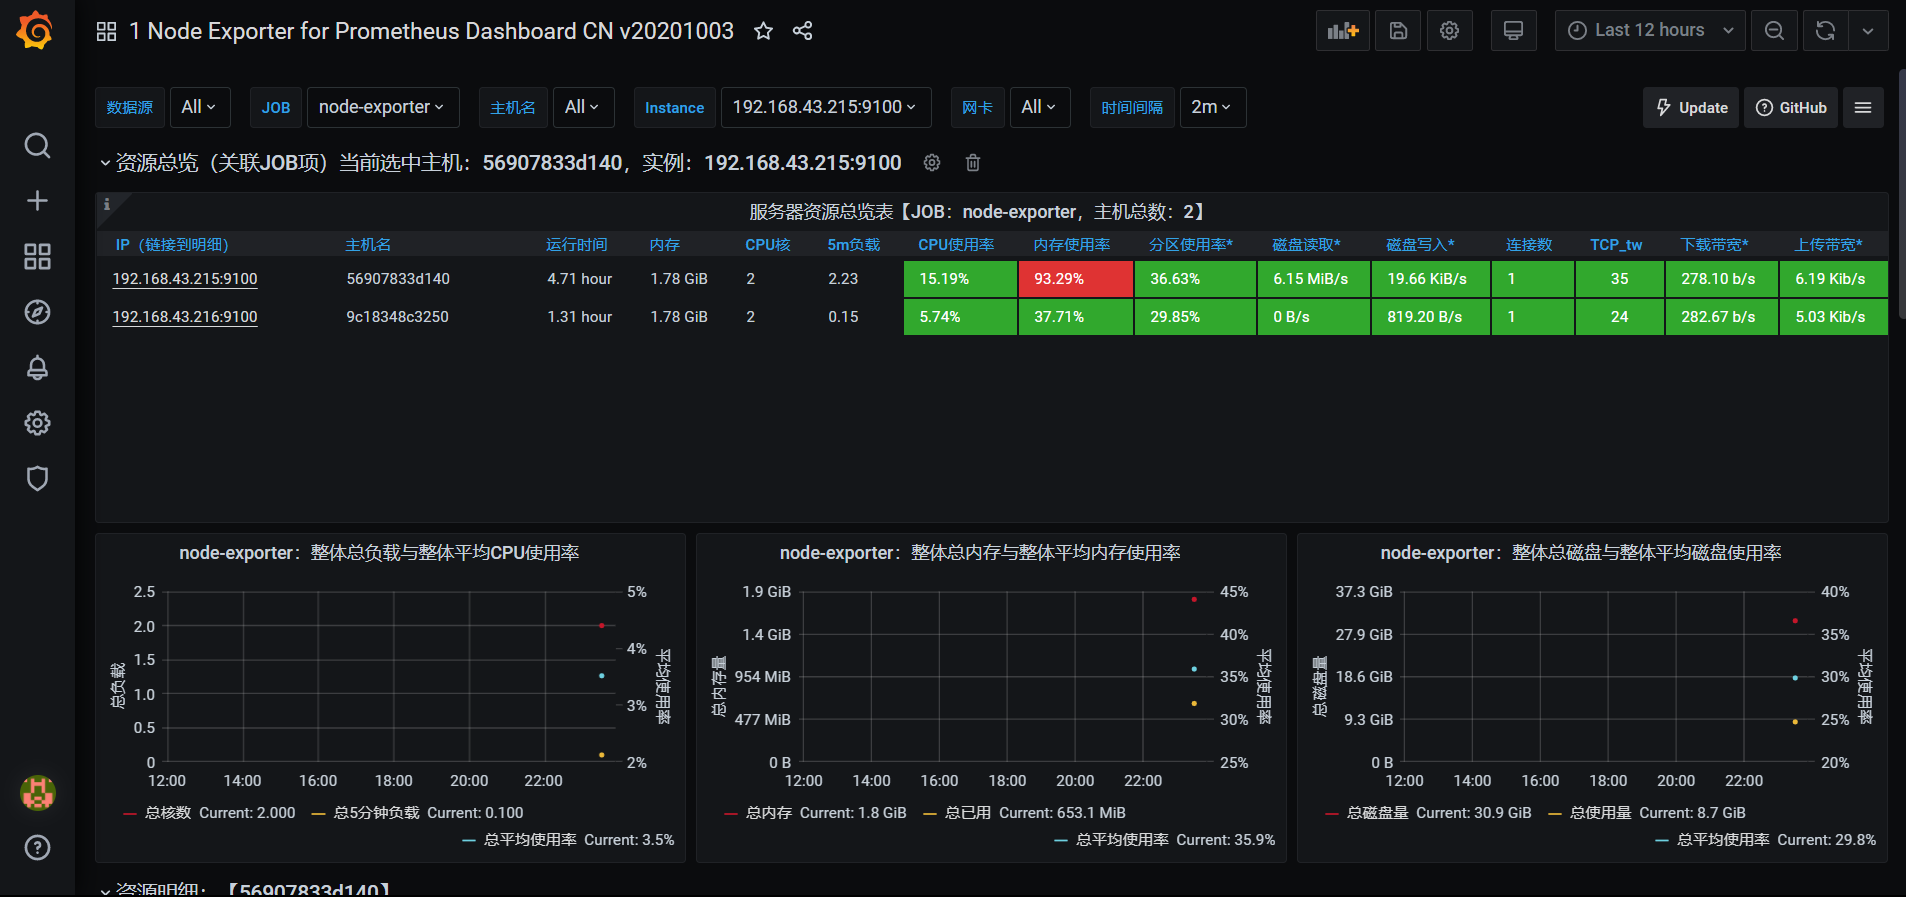1906x897 pixels.
Task: Open sidebar Create plus menu
Action: 37,201
